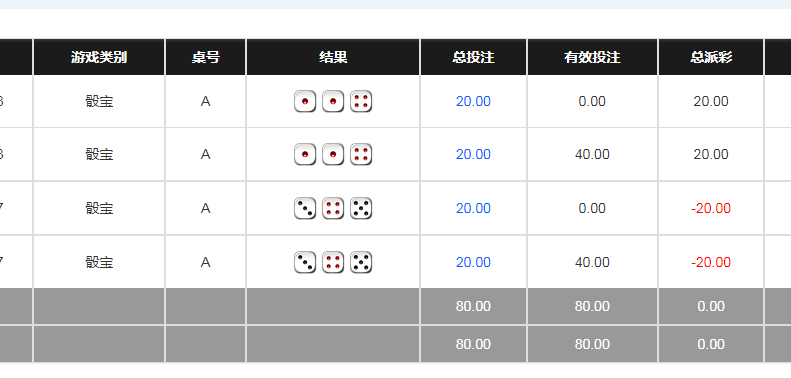
Task: Click the red -20.00 payout in the third row
Action: click(711, 208)
